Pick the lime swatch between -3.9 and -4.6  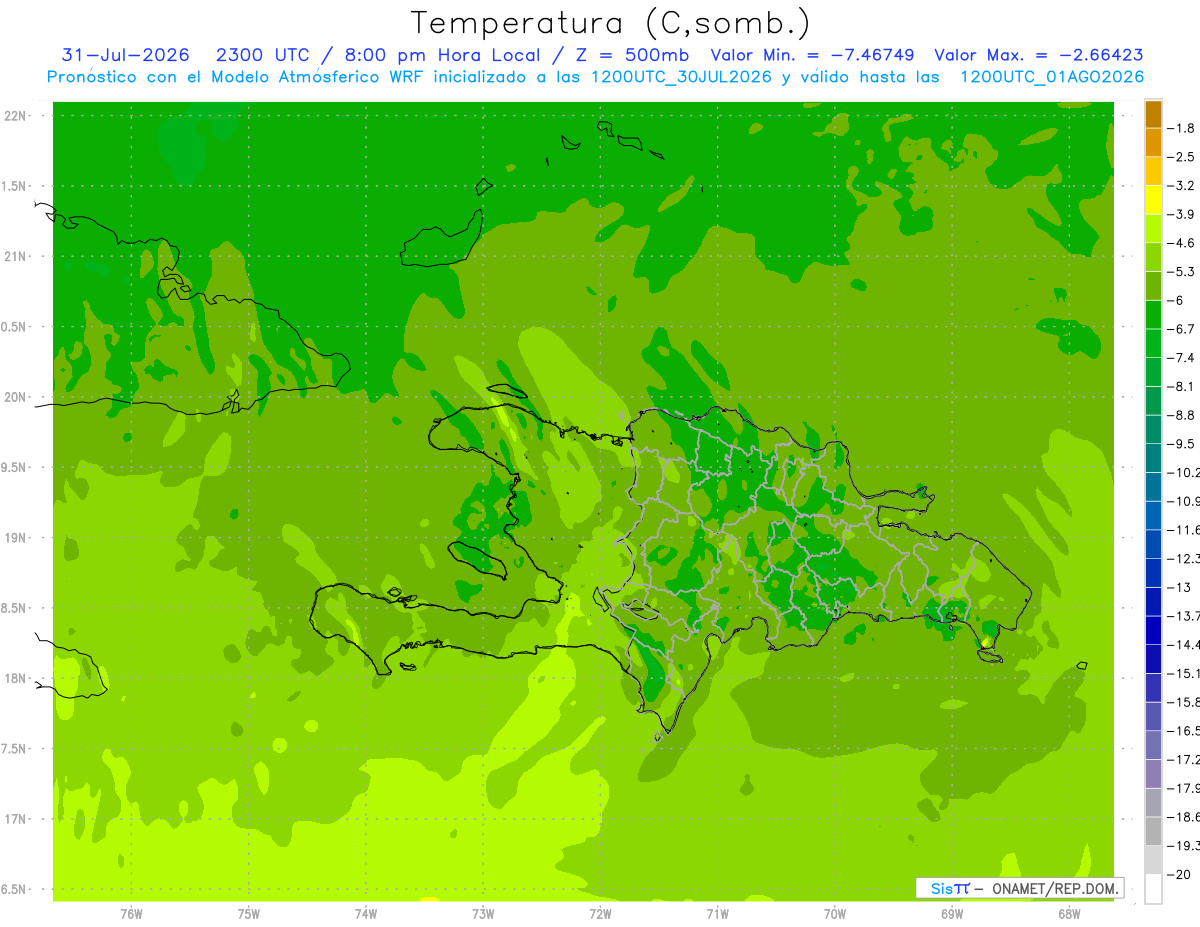(1153, 228)
